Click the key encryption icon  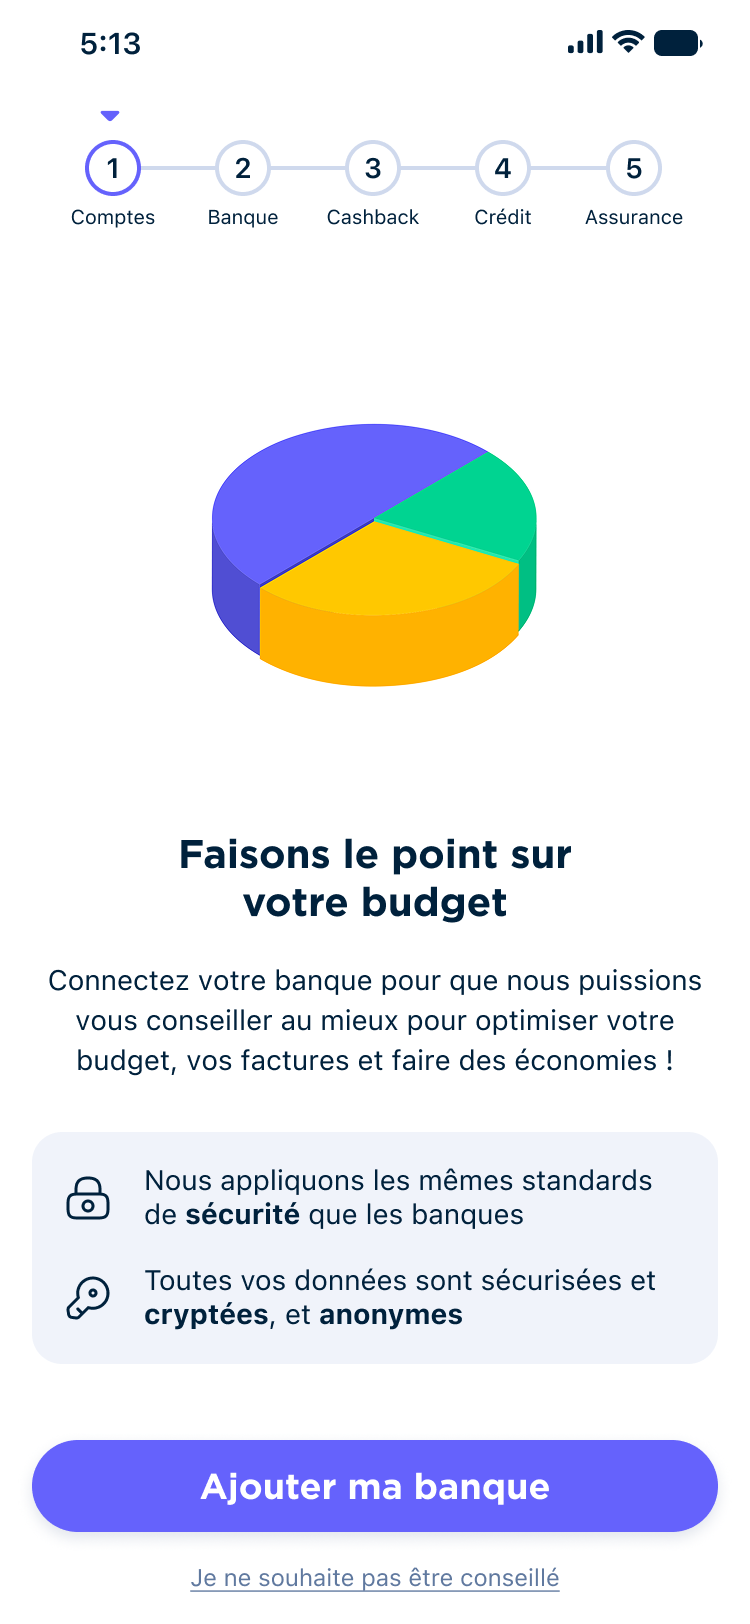(88, 1298)
